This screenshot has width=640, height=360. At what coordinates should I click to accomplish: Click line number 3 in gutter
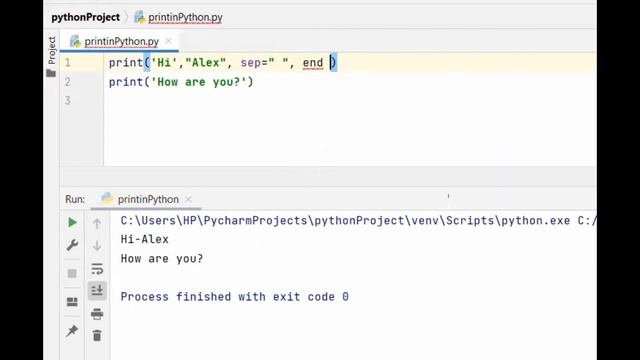point(68,100)
